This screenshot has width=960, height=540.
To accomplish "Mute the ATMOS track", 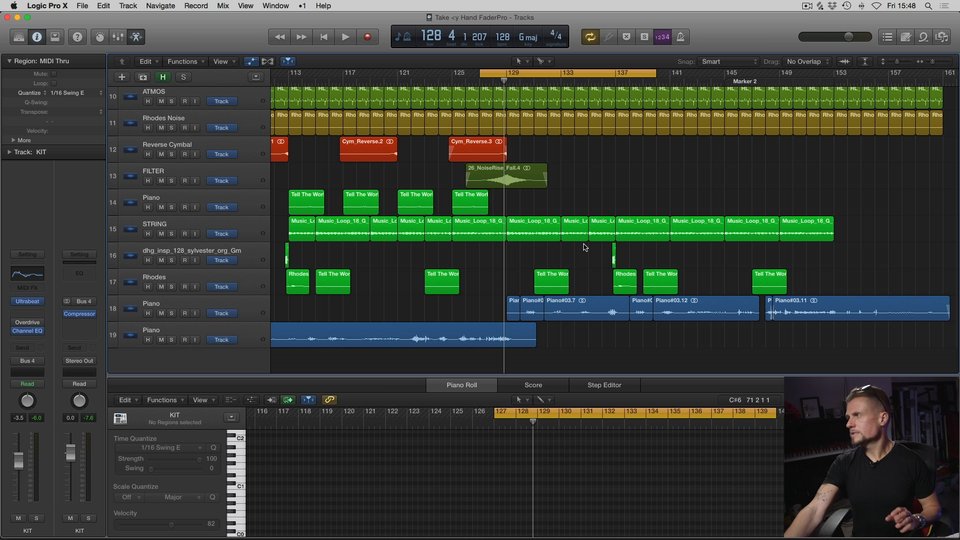I will tap(160, 101).
